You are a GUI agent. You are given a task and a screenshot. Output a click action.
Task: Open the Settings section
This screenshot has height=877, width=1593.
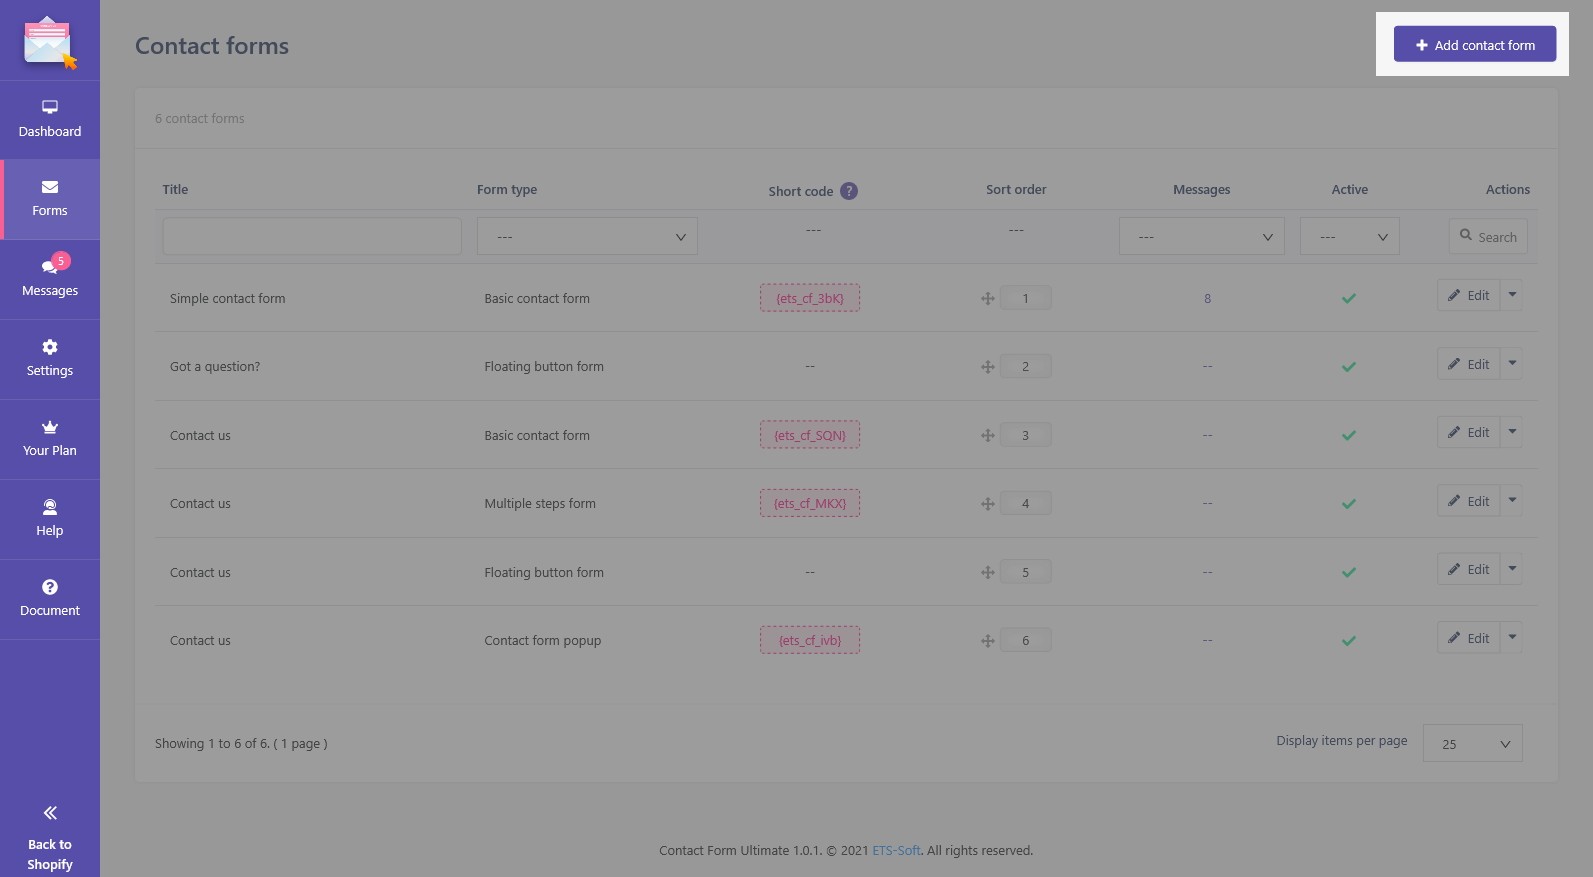point(50,359)
